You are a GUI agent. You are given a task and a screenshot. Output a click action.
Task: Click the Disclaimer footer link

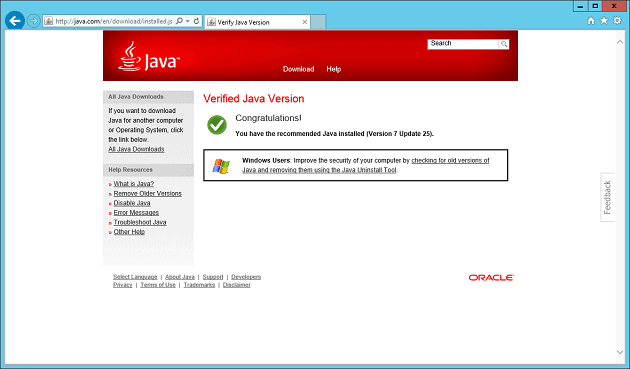pos(237,285)
